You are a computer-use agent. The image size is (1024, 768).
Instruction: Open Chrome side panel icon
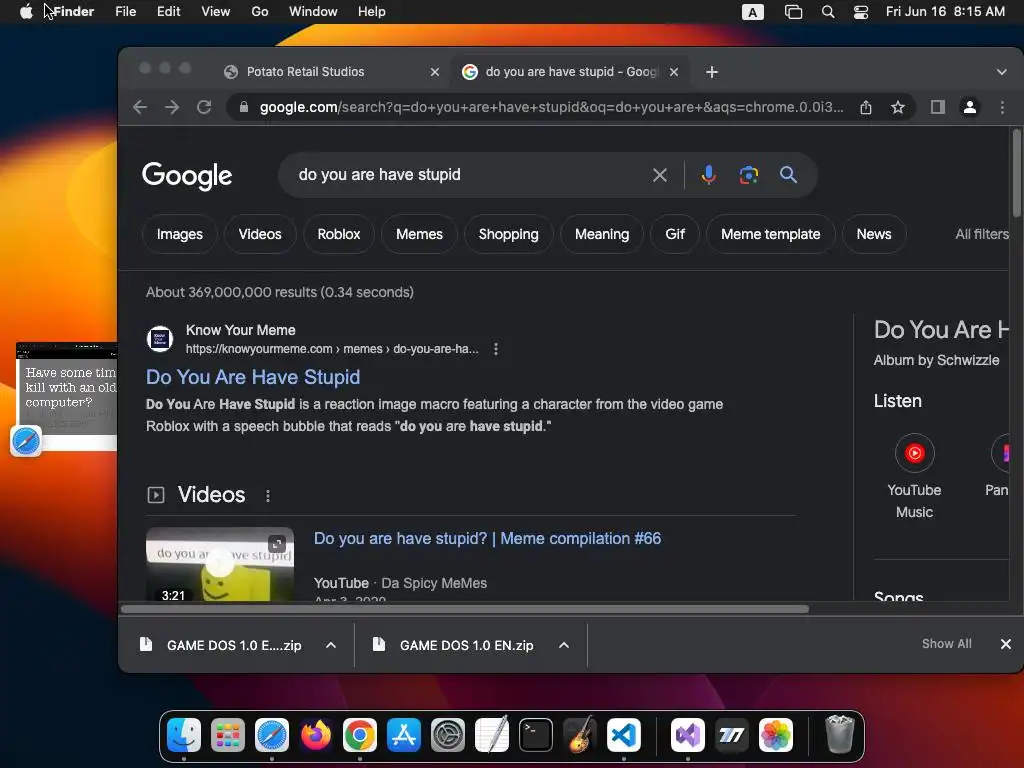point(938,107)
